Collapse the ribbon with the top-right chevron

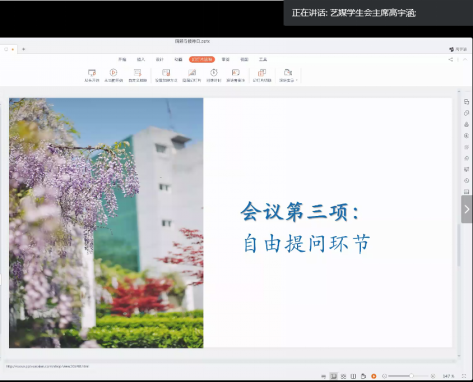(465, 59)
